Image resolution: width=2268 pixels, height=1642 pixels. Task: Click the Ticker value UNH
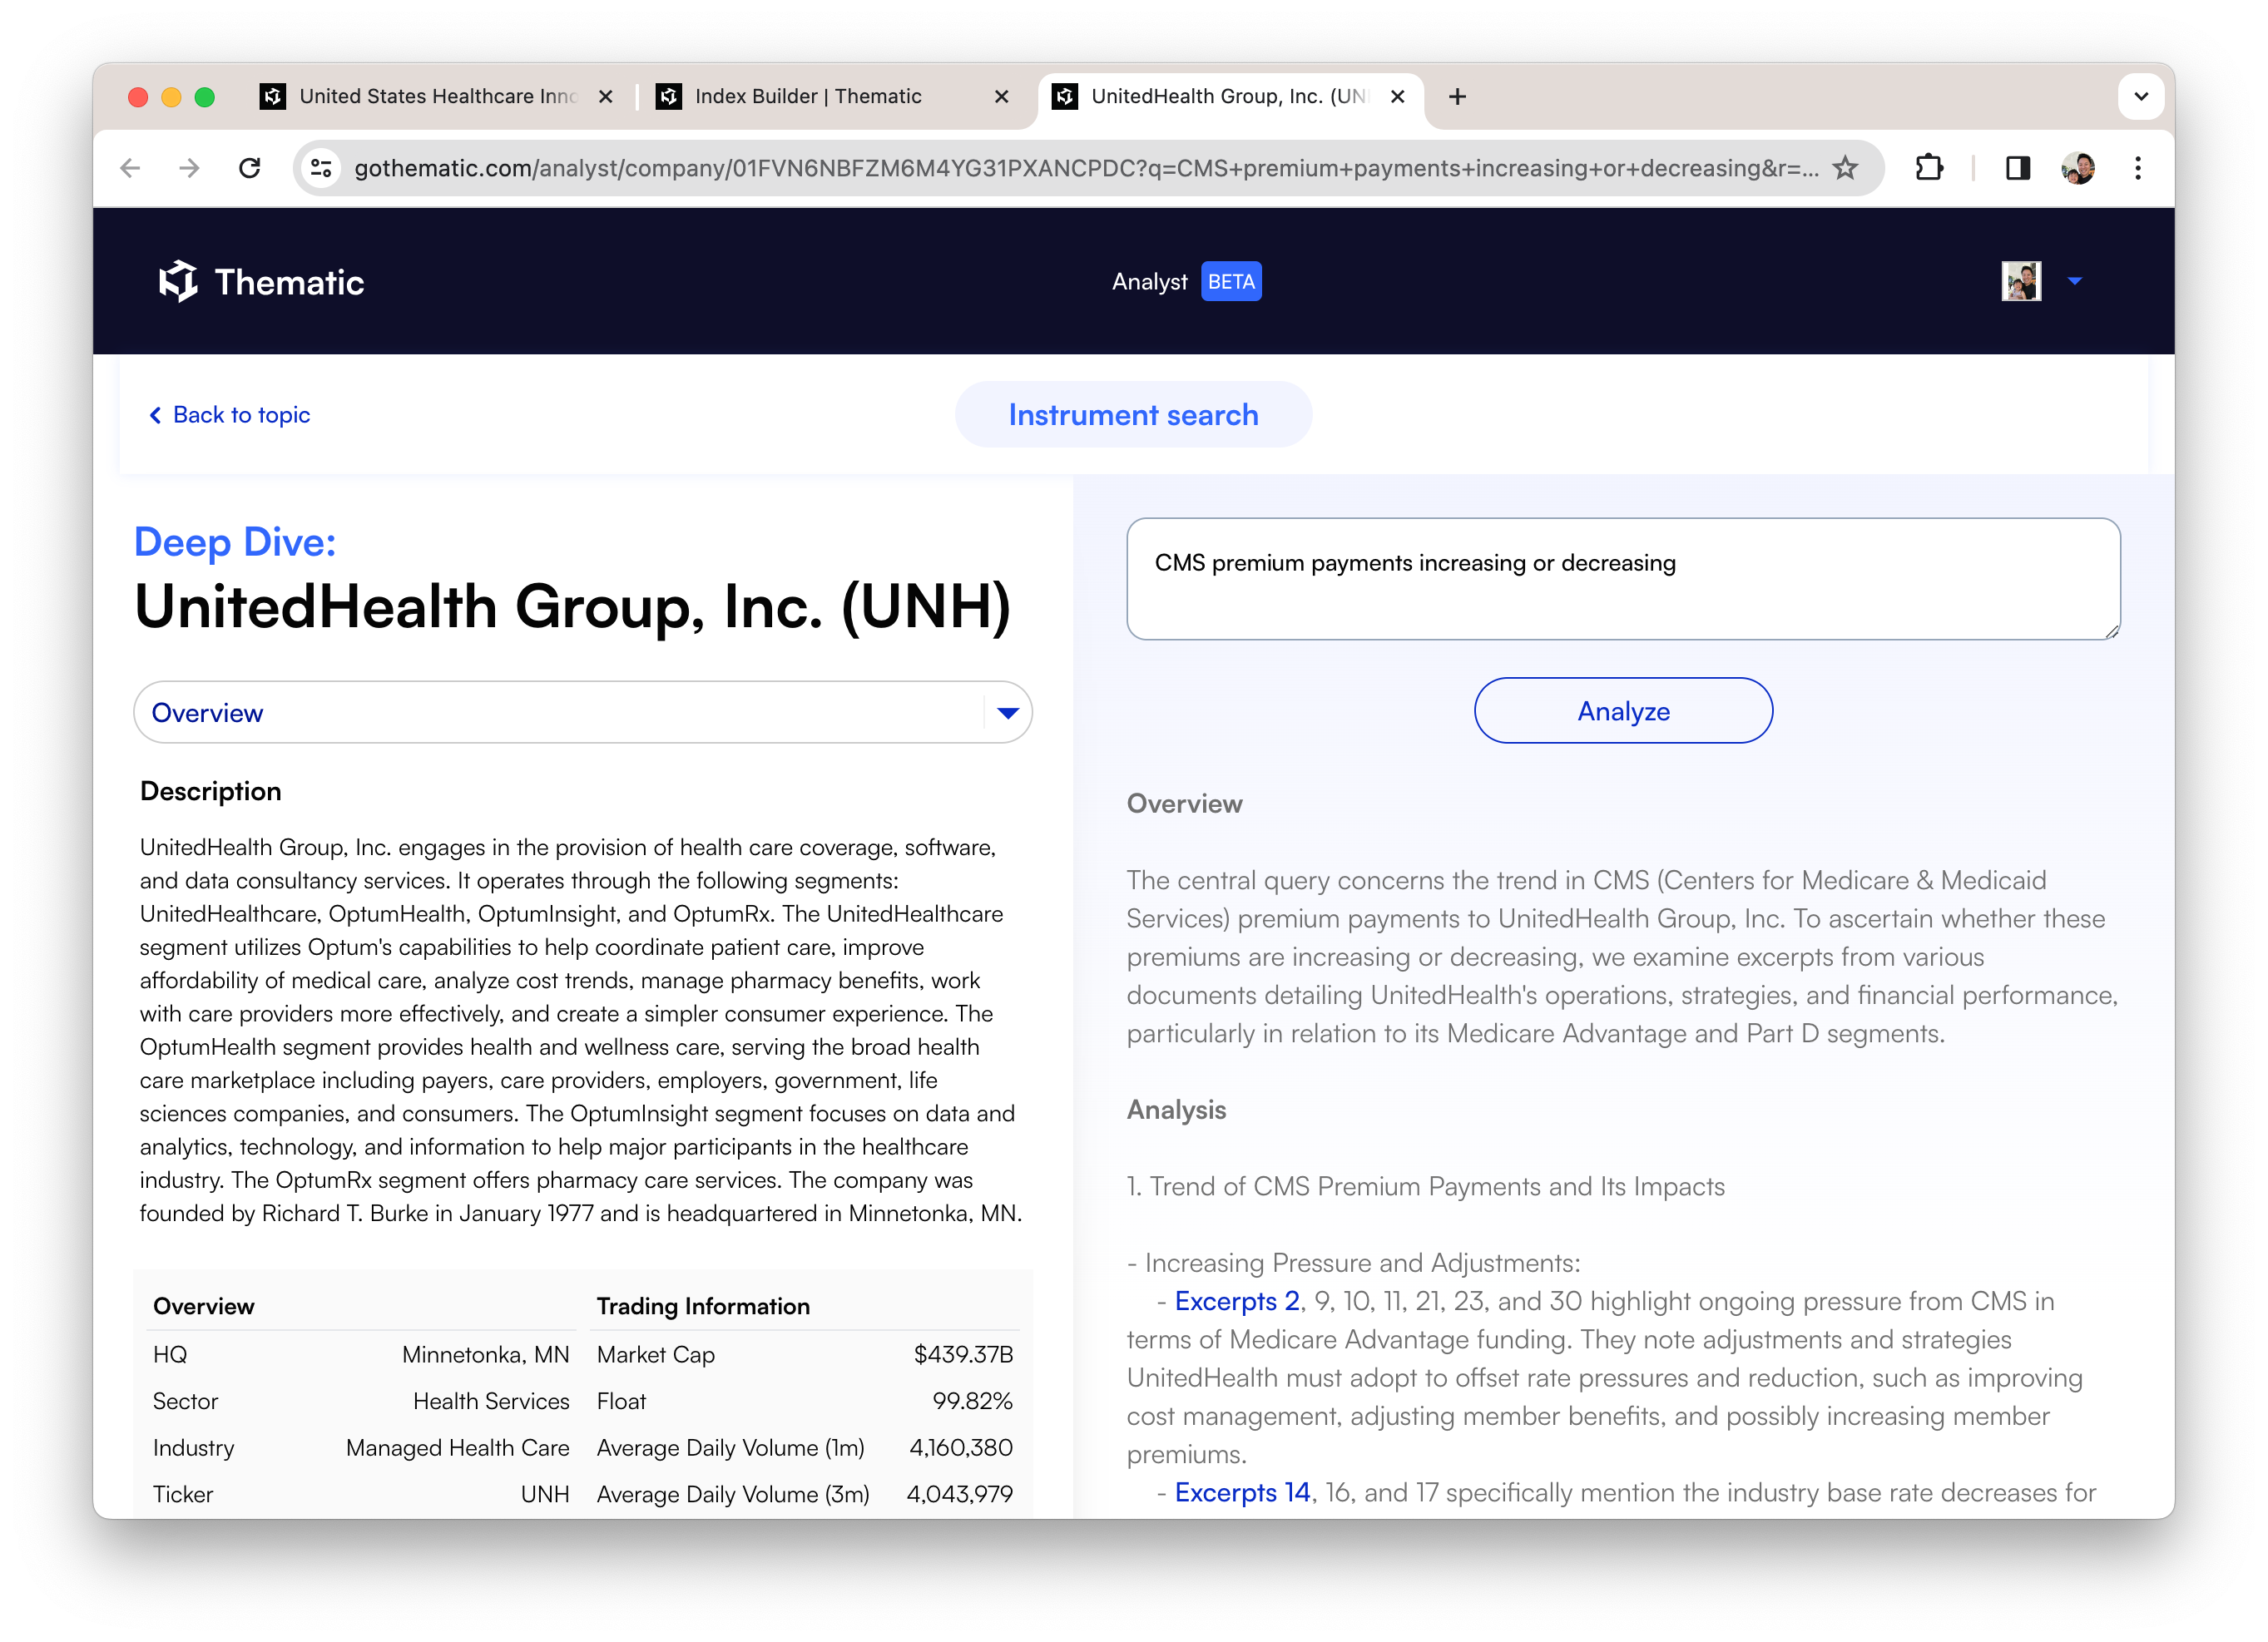(x=545, y=1494)
